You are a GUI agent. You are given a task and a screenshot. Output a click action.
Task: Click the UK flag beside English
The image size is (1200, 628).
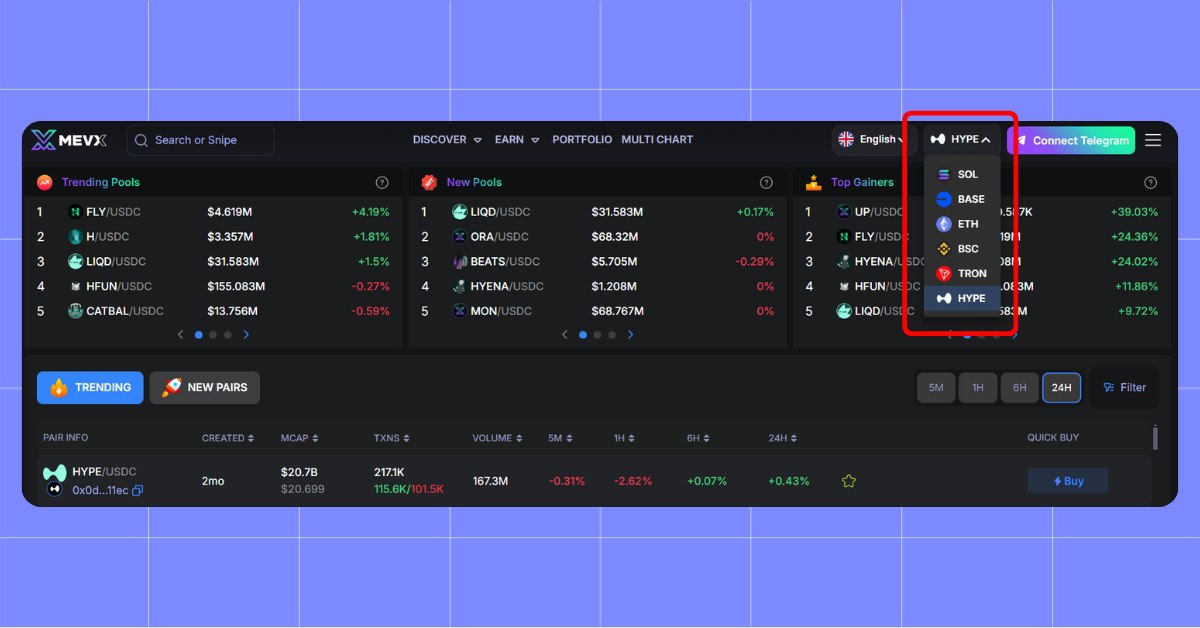pyautogui.click(x=846, y=140)
